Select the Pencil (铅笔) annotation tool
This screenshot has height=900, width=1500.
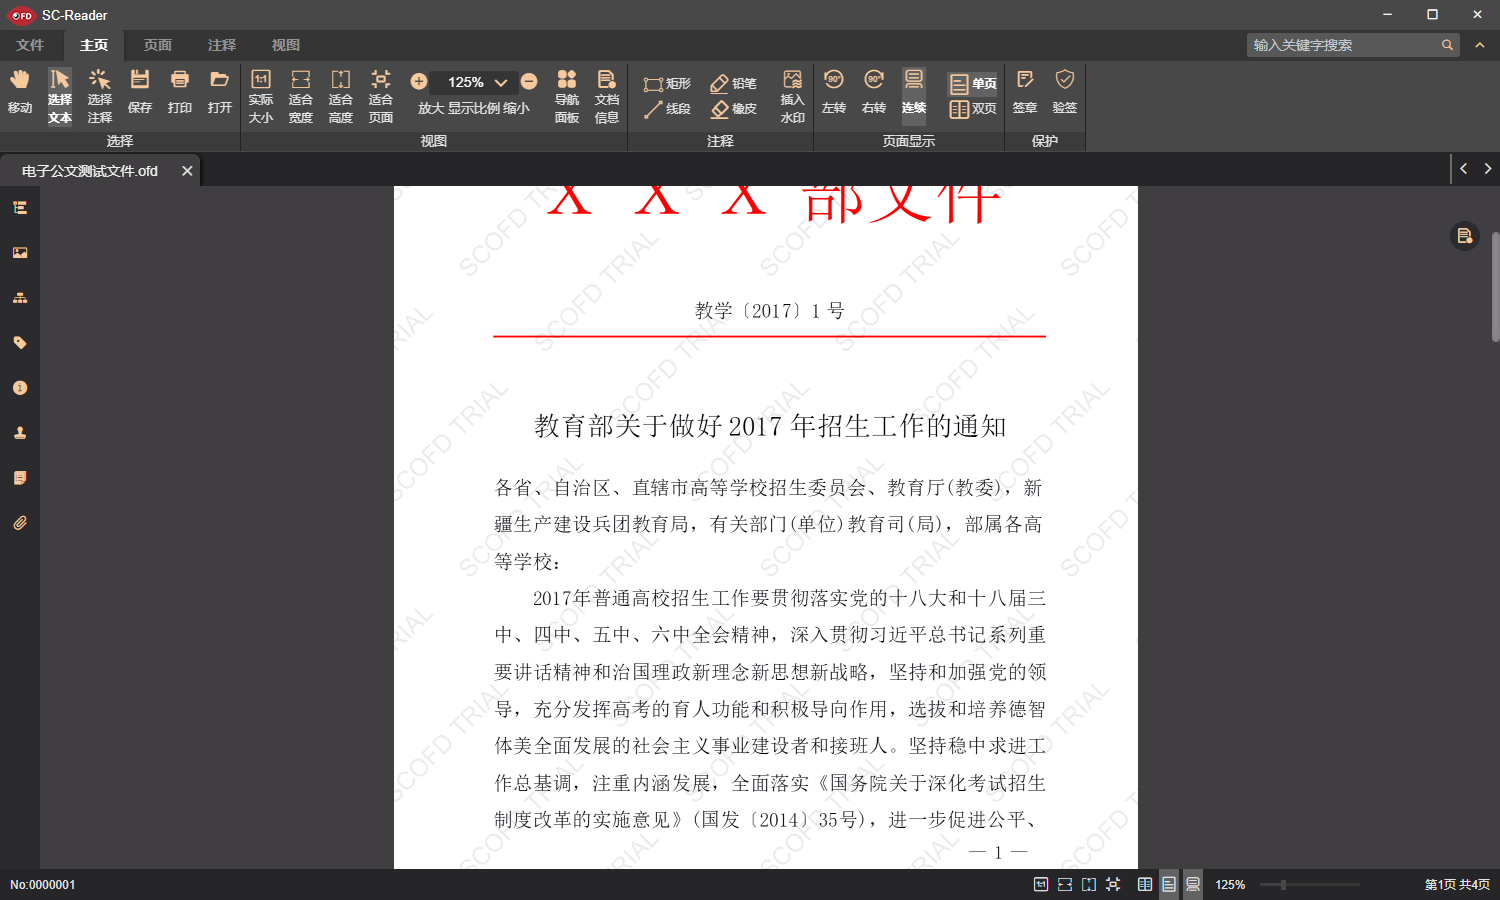pos(734,82)
